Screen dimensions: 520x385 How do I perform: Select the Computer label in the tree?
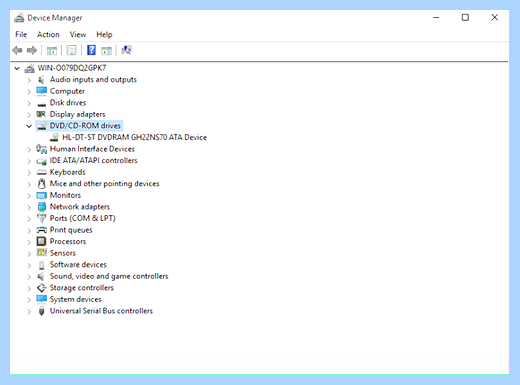(67, 91)
